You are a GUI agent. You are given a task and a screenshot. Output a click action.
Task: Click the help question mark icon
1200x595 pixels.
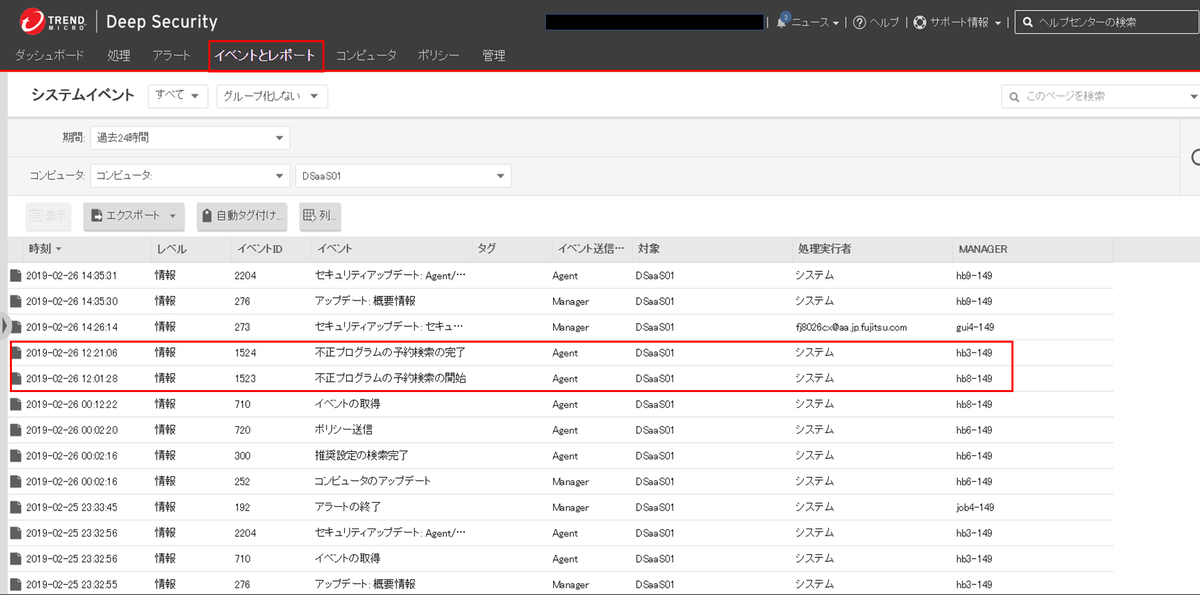(x=859, y=22)
